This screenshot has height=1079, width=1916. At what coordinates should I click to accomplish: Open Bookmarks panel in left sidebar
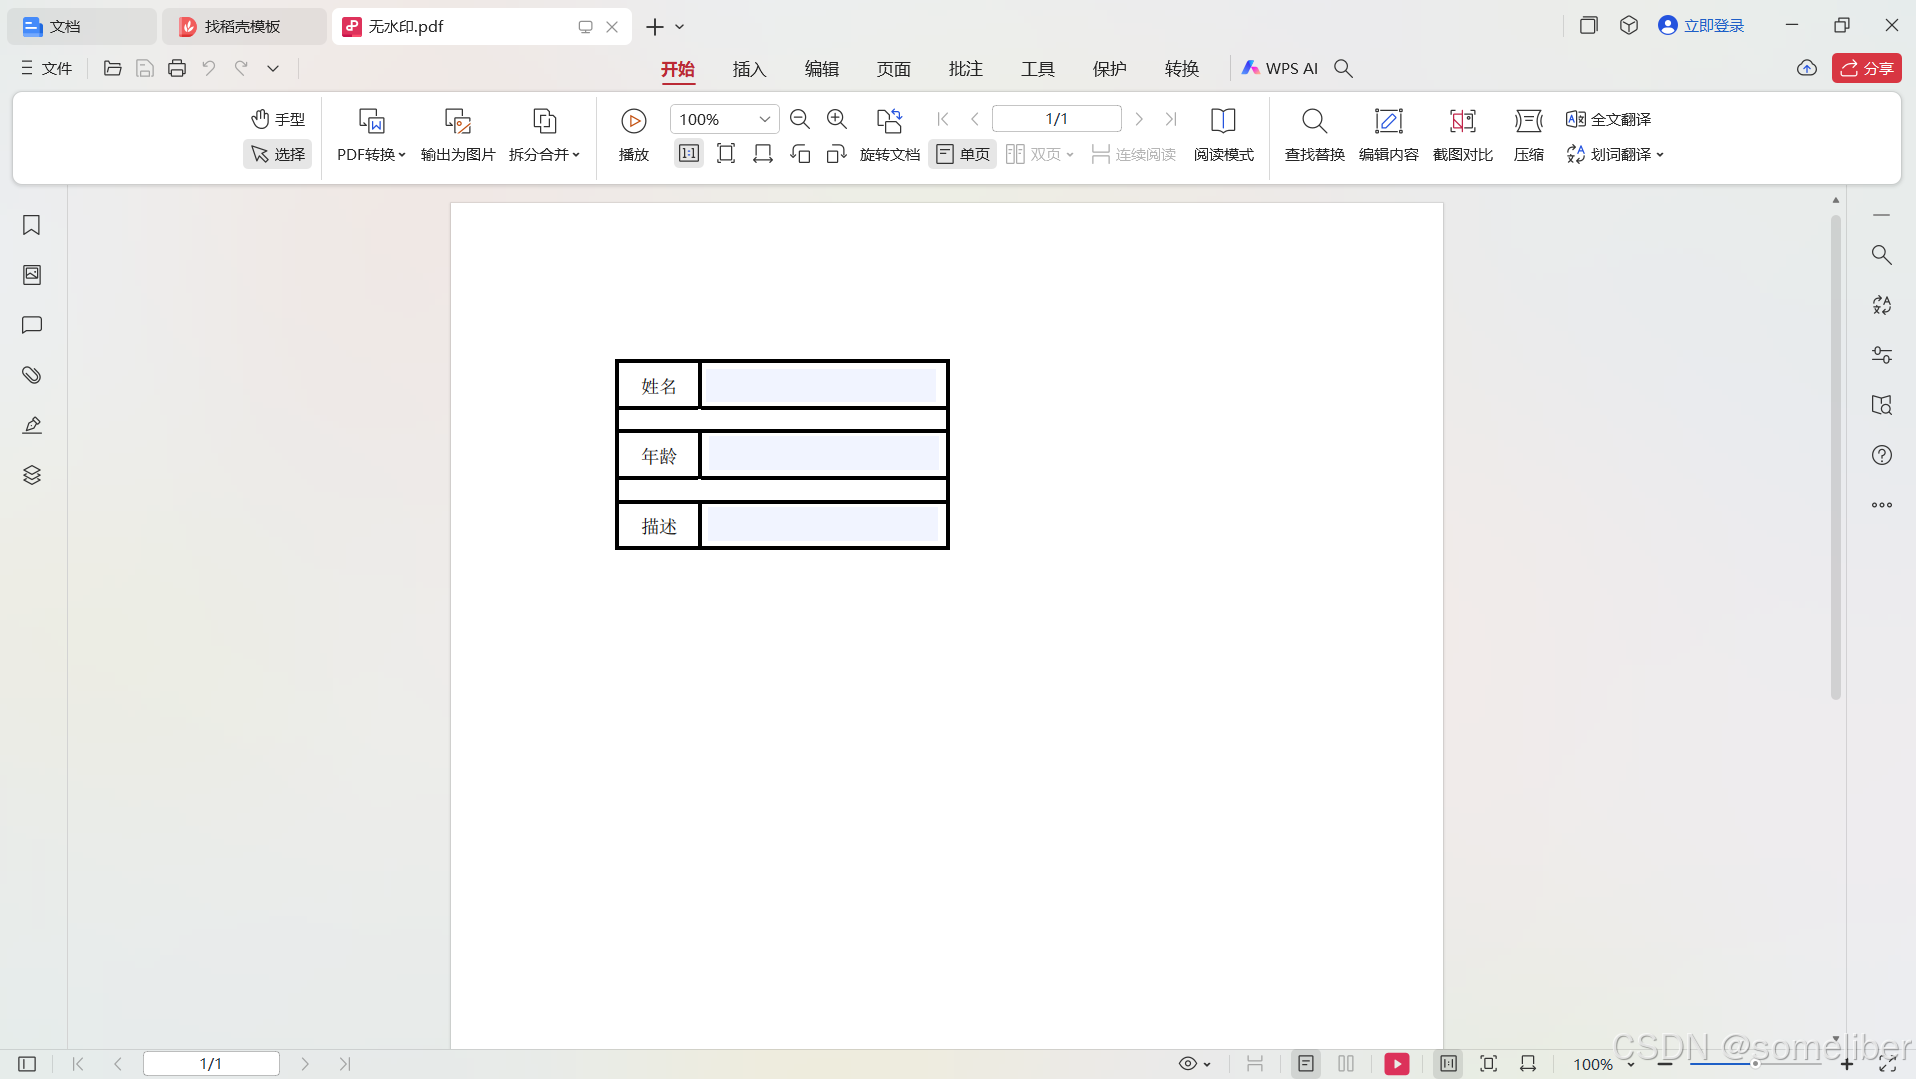(32, 225)
